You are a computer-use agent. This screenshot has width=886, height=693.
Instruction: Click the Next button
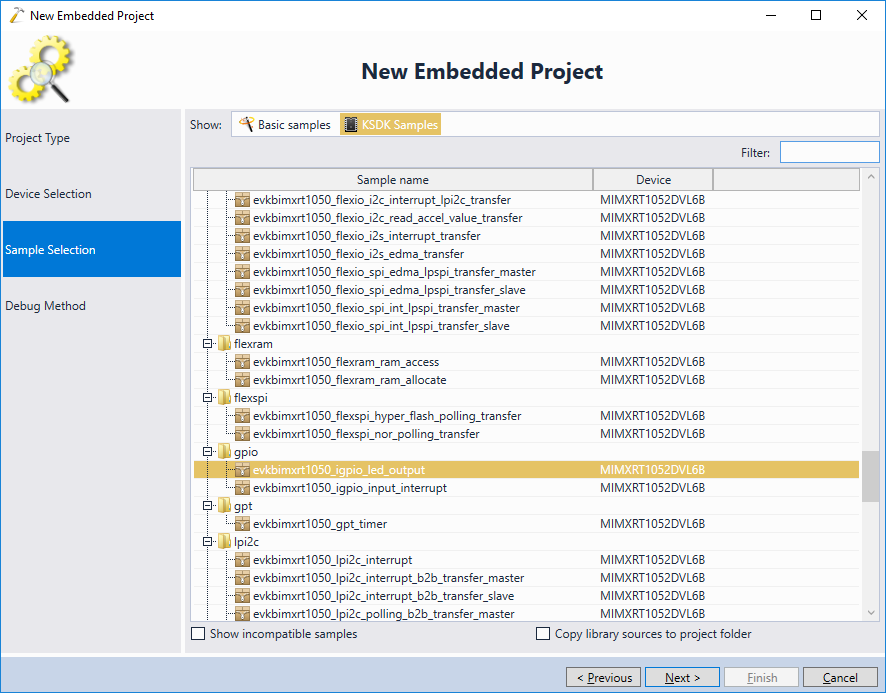[682, 677]
